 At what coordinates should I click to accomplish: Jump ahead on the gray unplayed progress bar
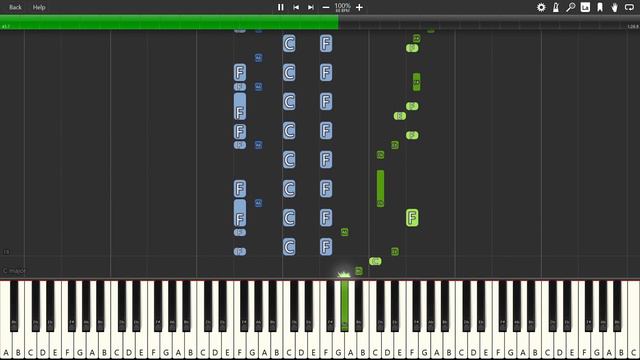[x=489, y=22]
